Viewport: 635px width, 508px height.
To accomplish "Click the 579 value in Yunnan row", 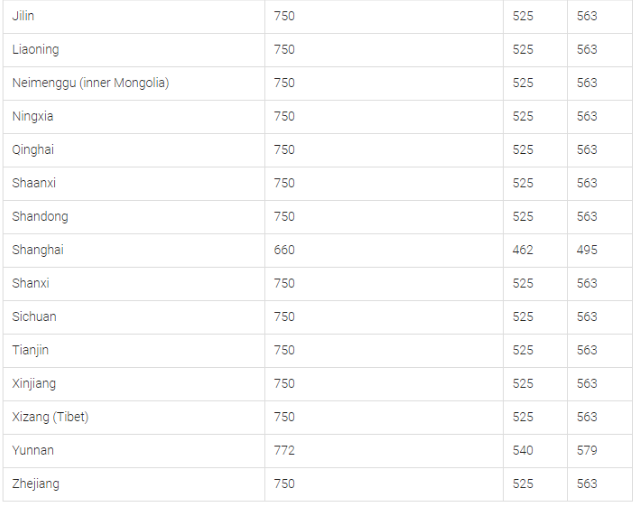I will (587, 450).
